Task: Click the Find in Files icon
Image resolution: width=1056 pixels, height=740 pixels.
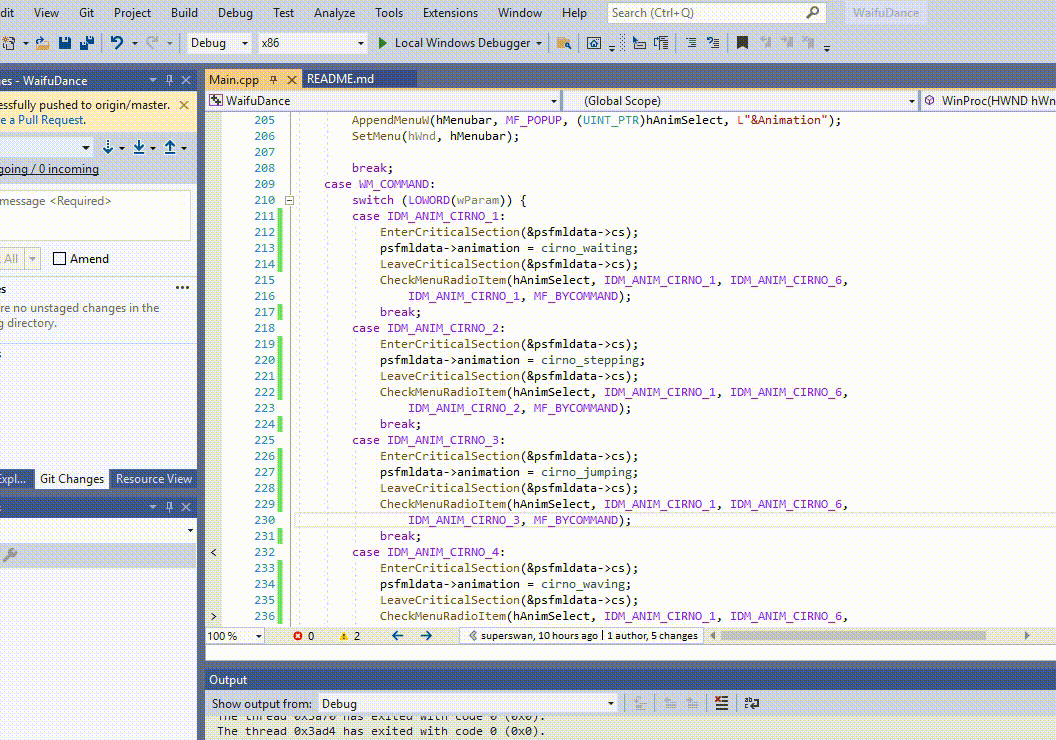Action: pyautogui.click(x=564, y=43)
